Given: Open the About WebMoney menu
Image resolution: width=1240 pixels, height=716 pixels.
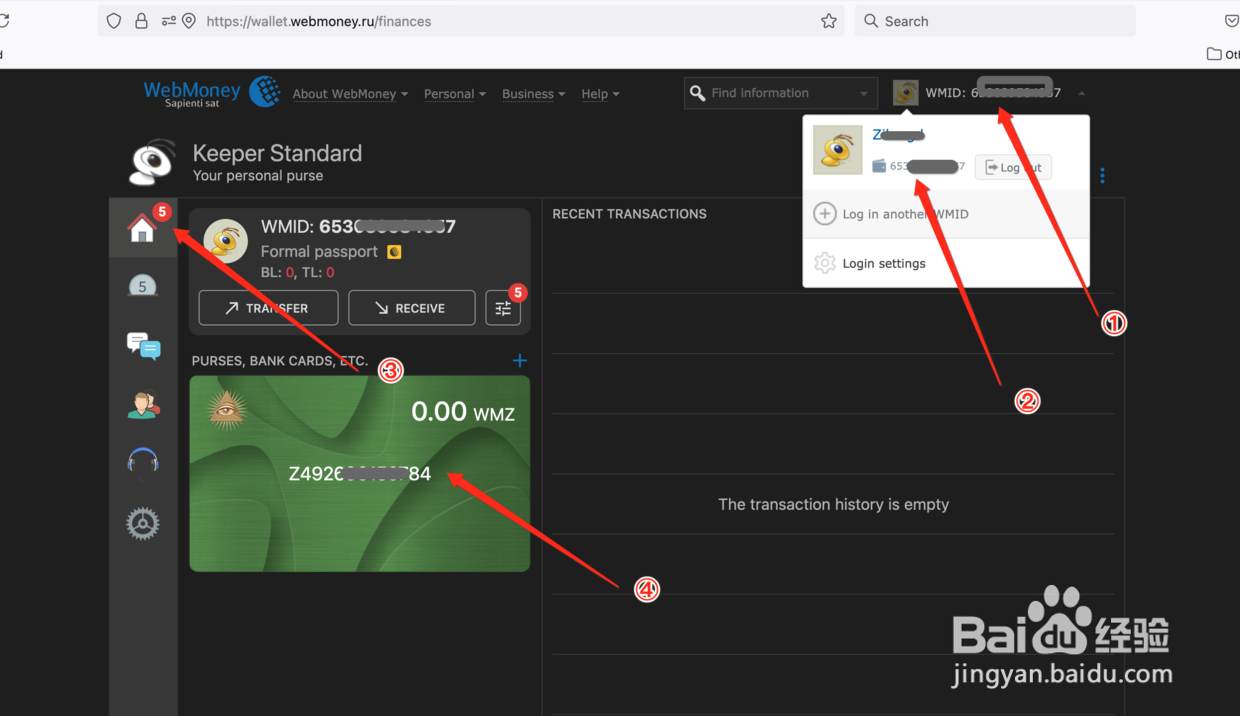Looking at the screenshot, I should coord(350,94).
